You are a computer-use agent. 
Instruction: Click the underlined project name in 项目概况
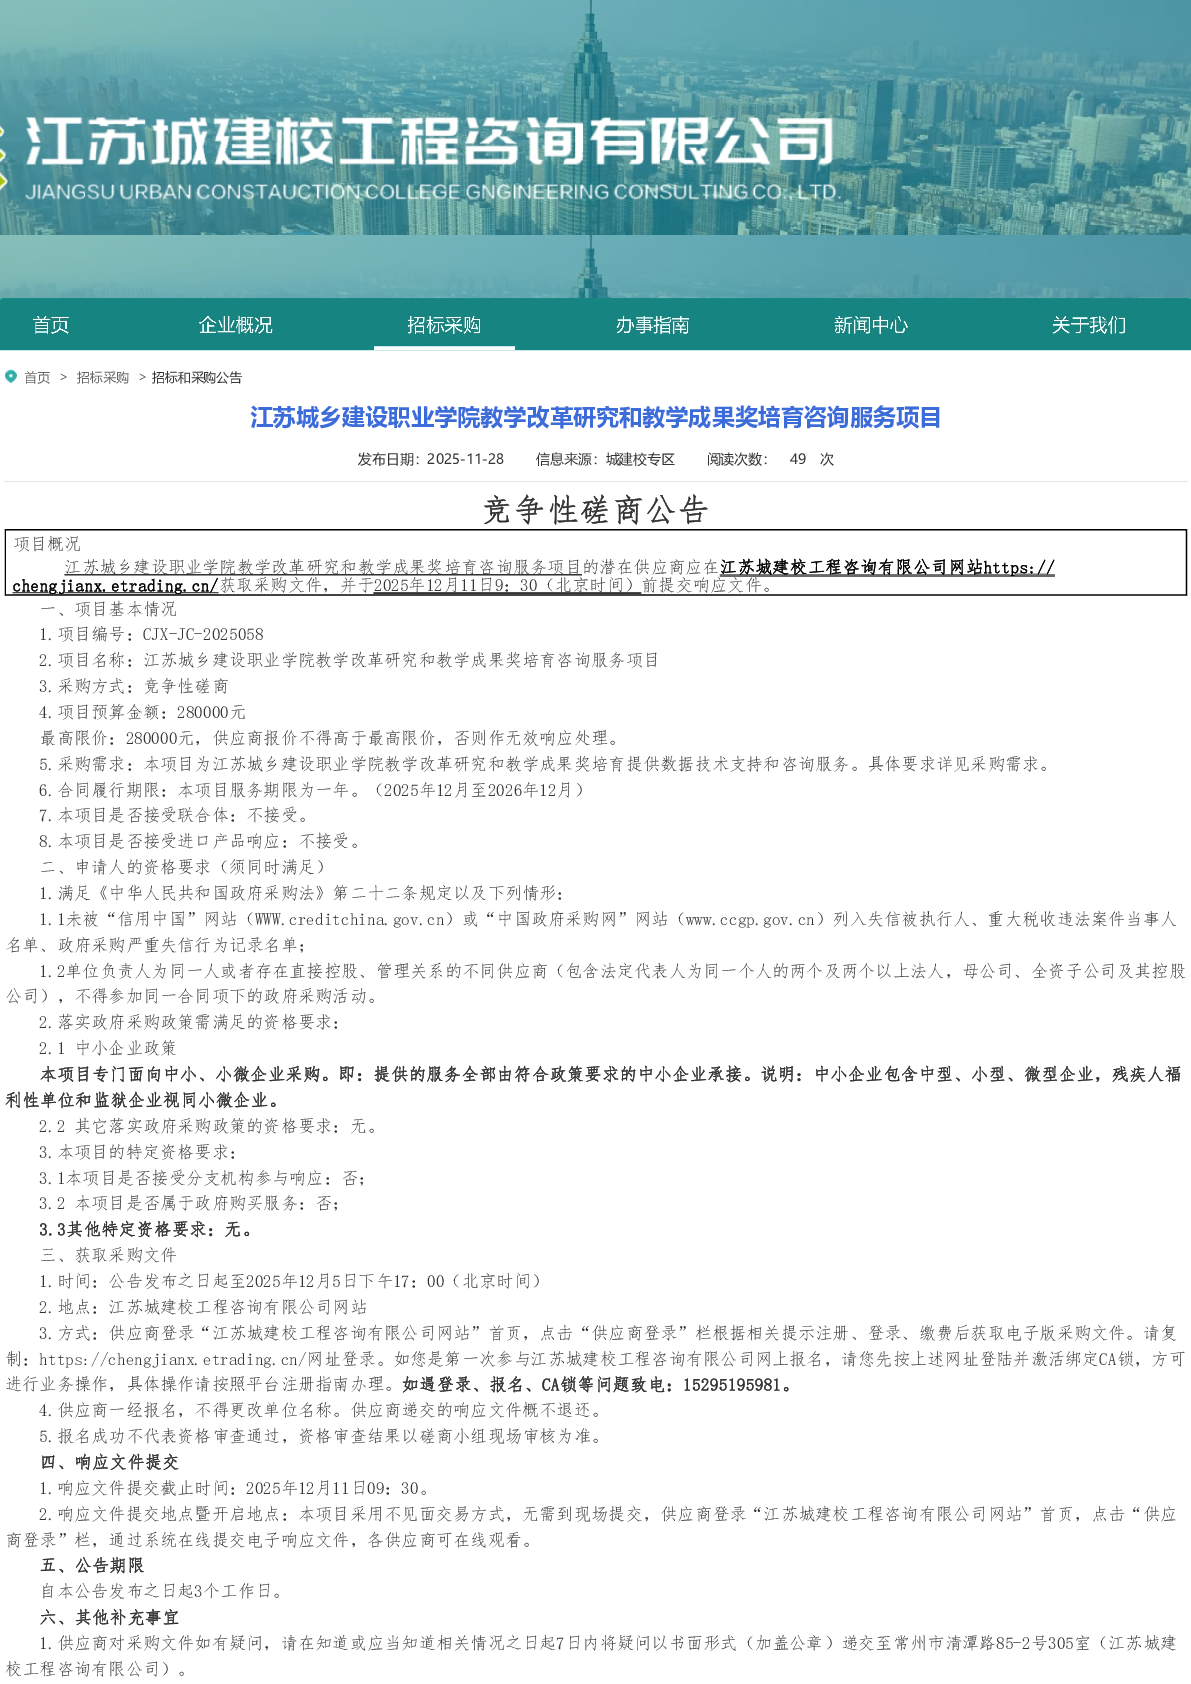tap(322, 568)
